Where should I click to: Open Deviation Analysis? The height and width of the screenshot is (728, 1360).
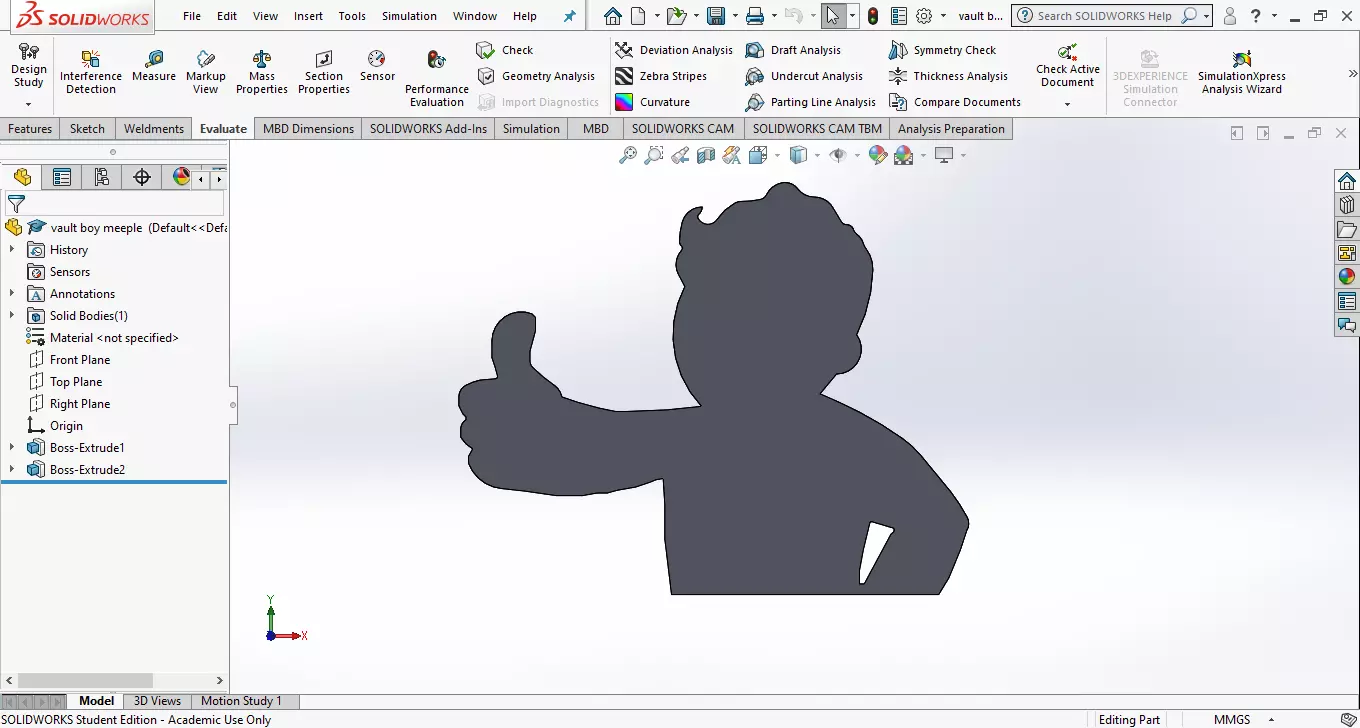point(674,50)
